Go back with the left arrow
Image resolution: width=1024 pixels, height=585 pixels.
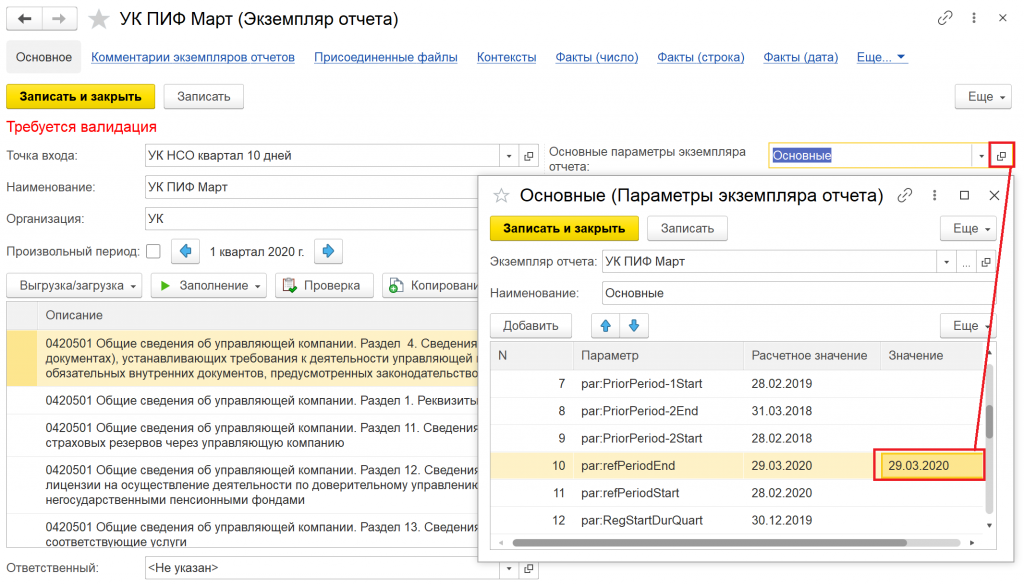coord(25,19)
